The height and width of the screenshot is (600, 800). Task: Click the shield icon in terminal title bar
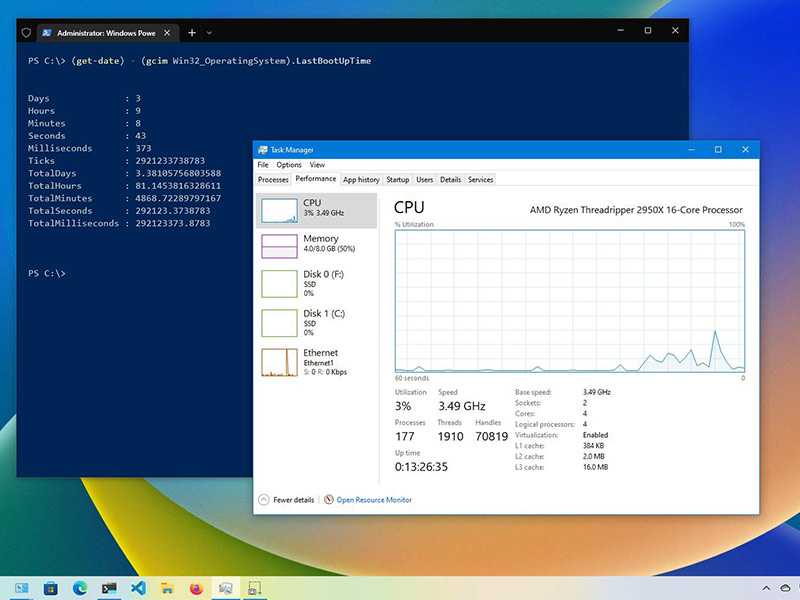tap(26, 33)
